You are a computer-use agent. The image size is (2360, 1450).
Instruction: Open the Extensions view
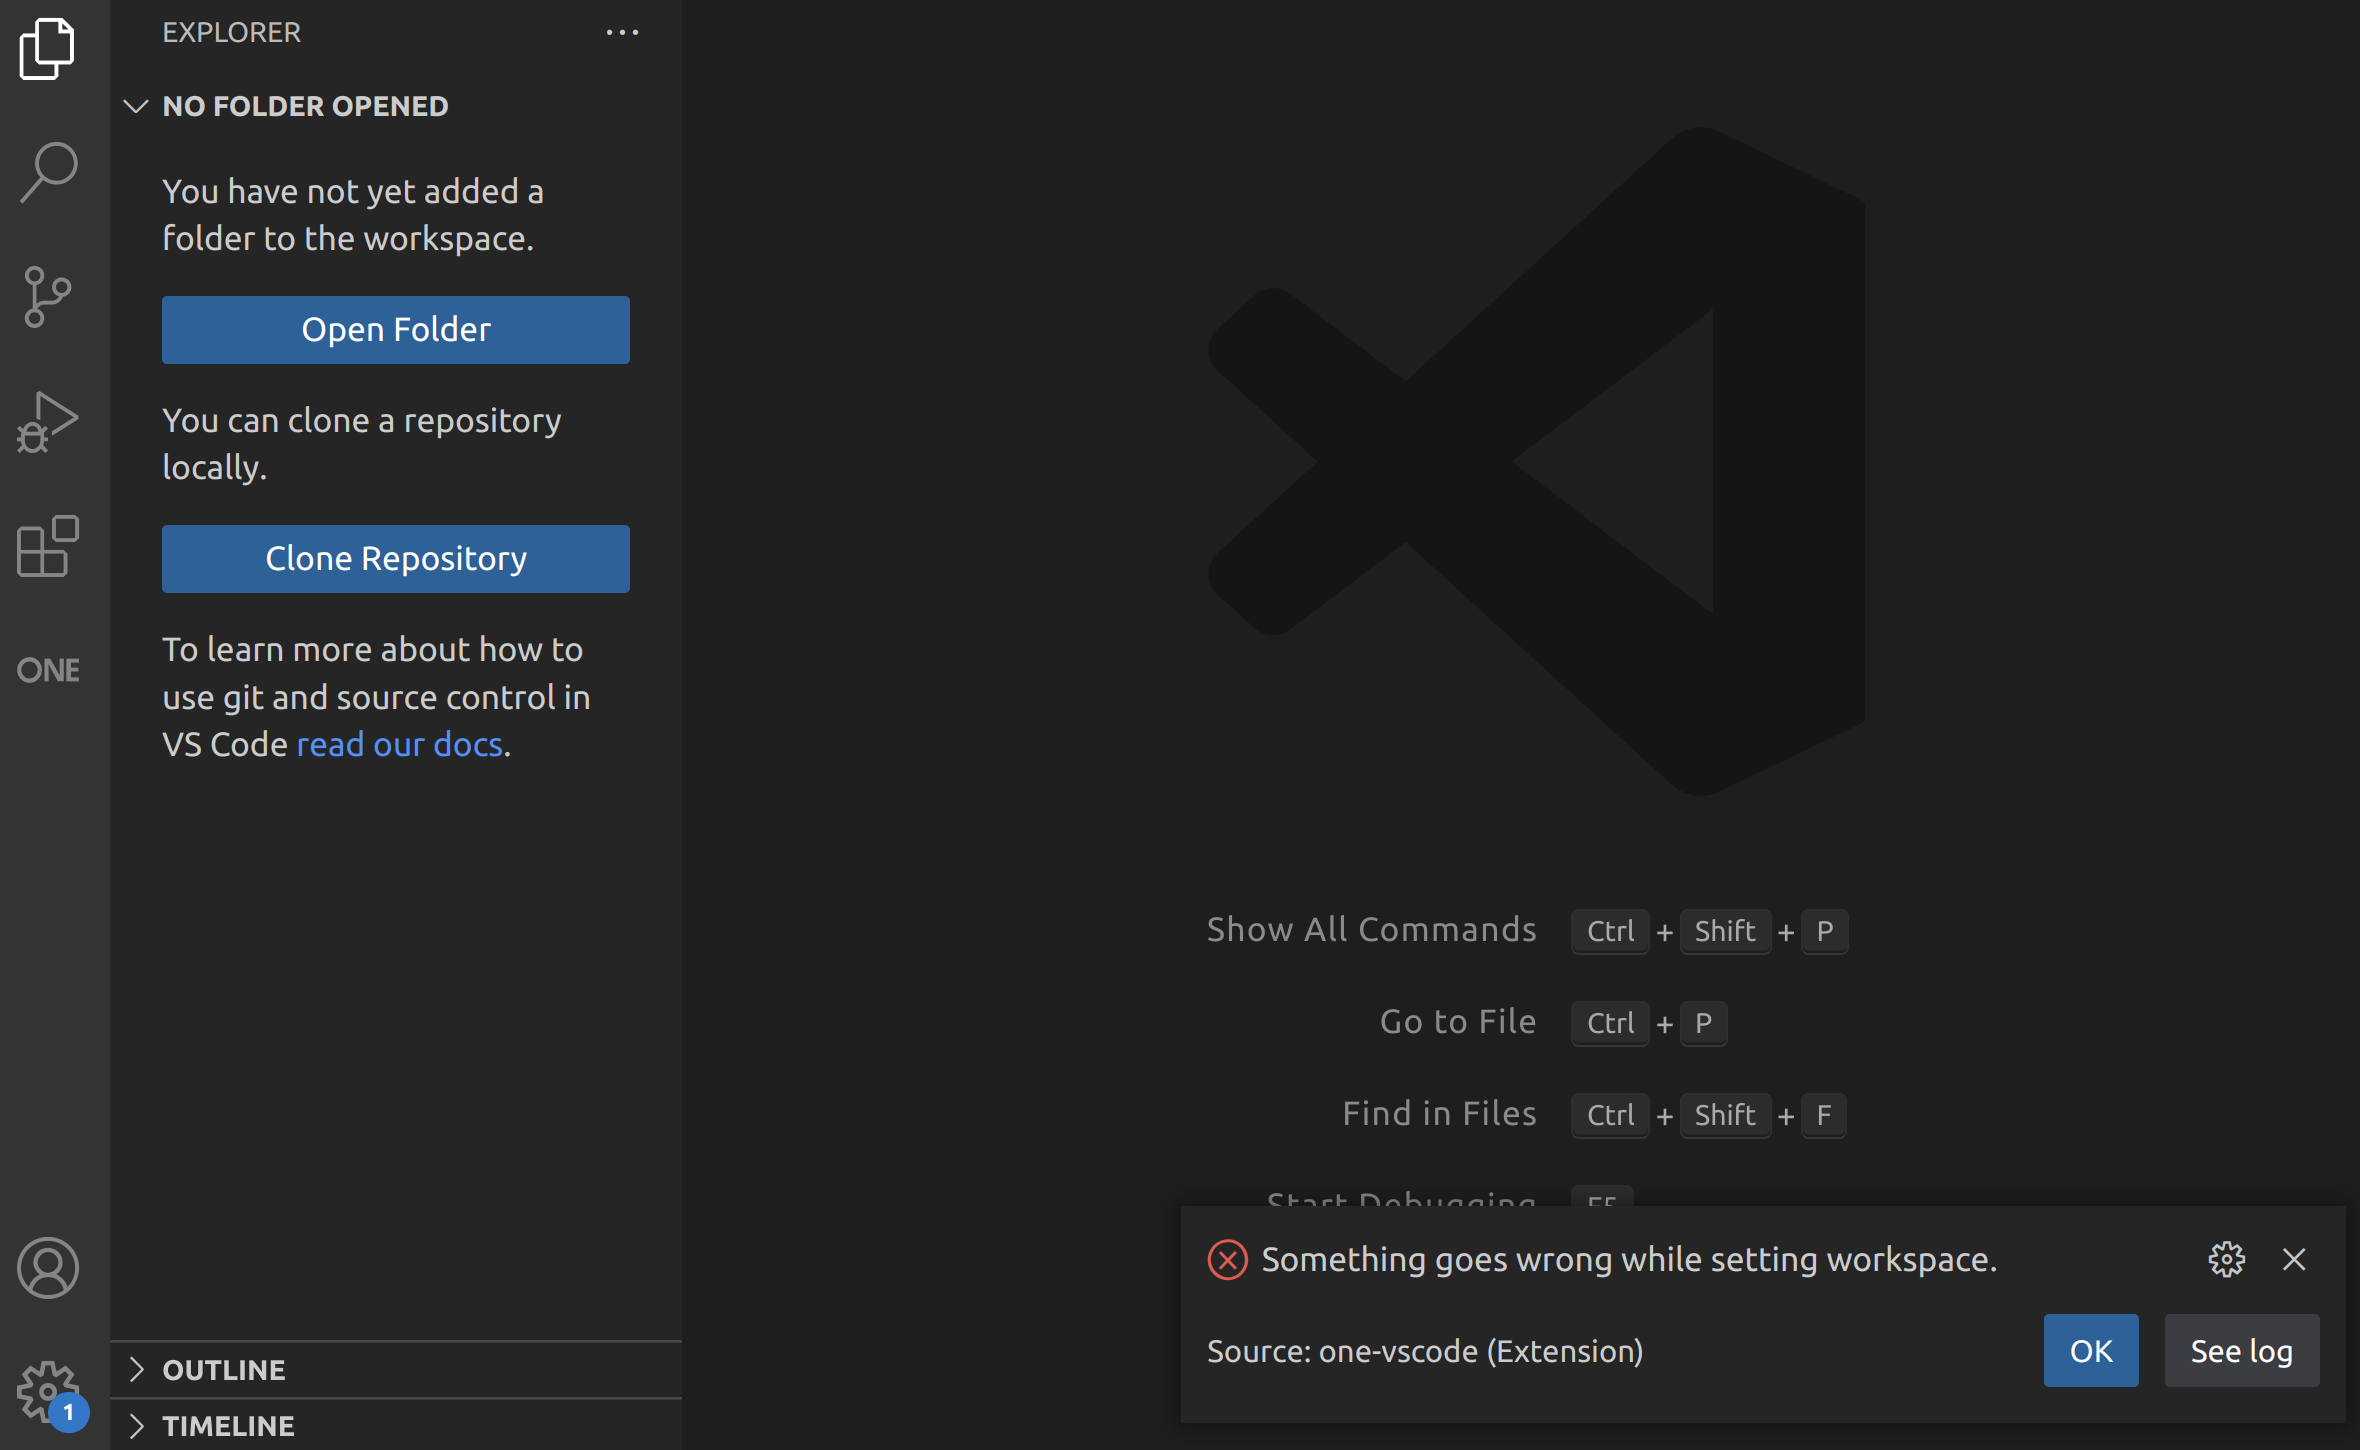pos(47,546)
